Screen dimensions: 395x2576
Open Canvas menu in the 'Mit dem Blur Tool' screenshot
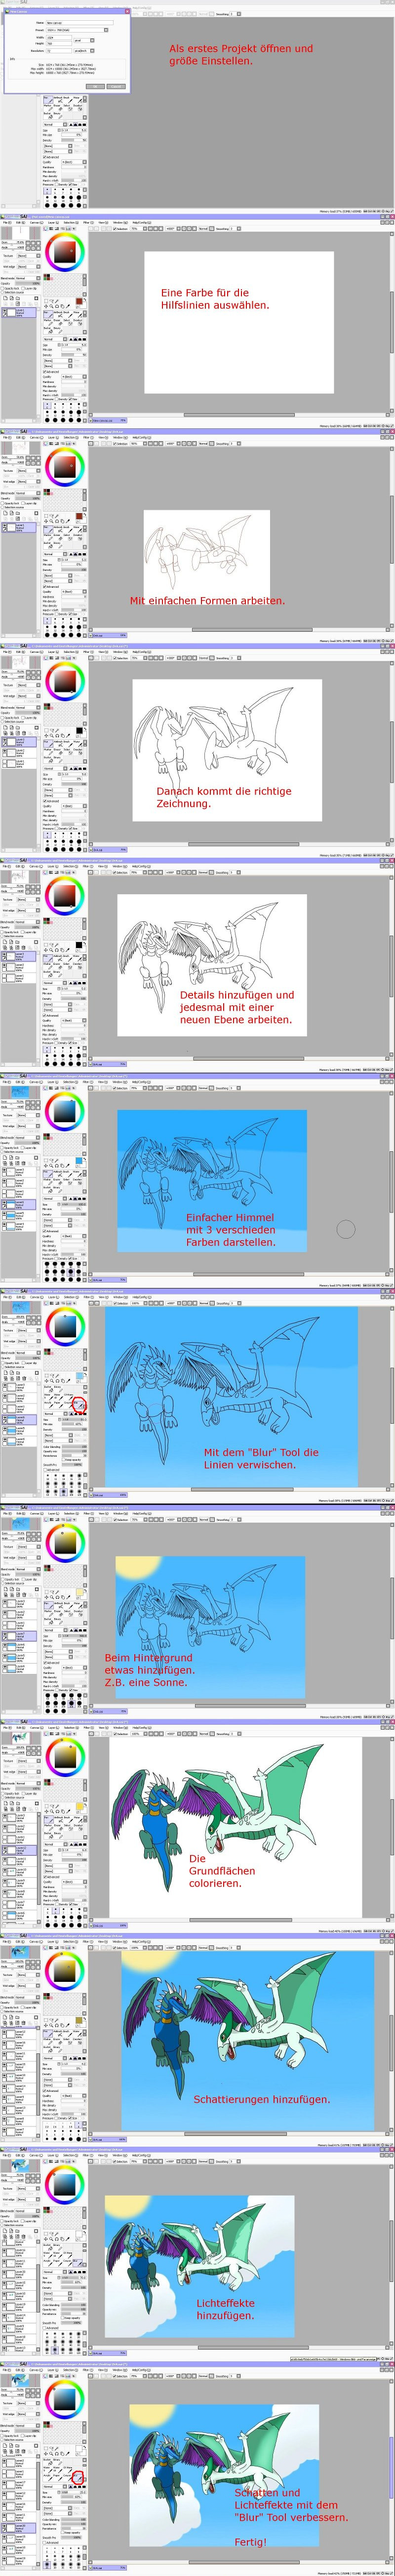coord(37,1297)
